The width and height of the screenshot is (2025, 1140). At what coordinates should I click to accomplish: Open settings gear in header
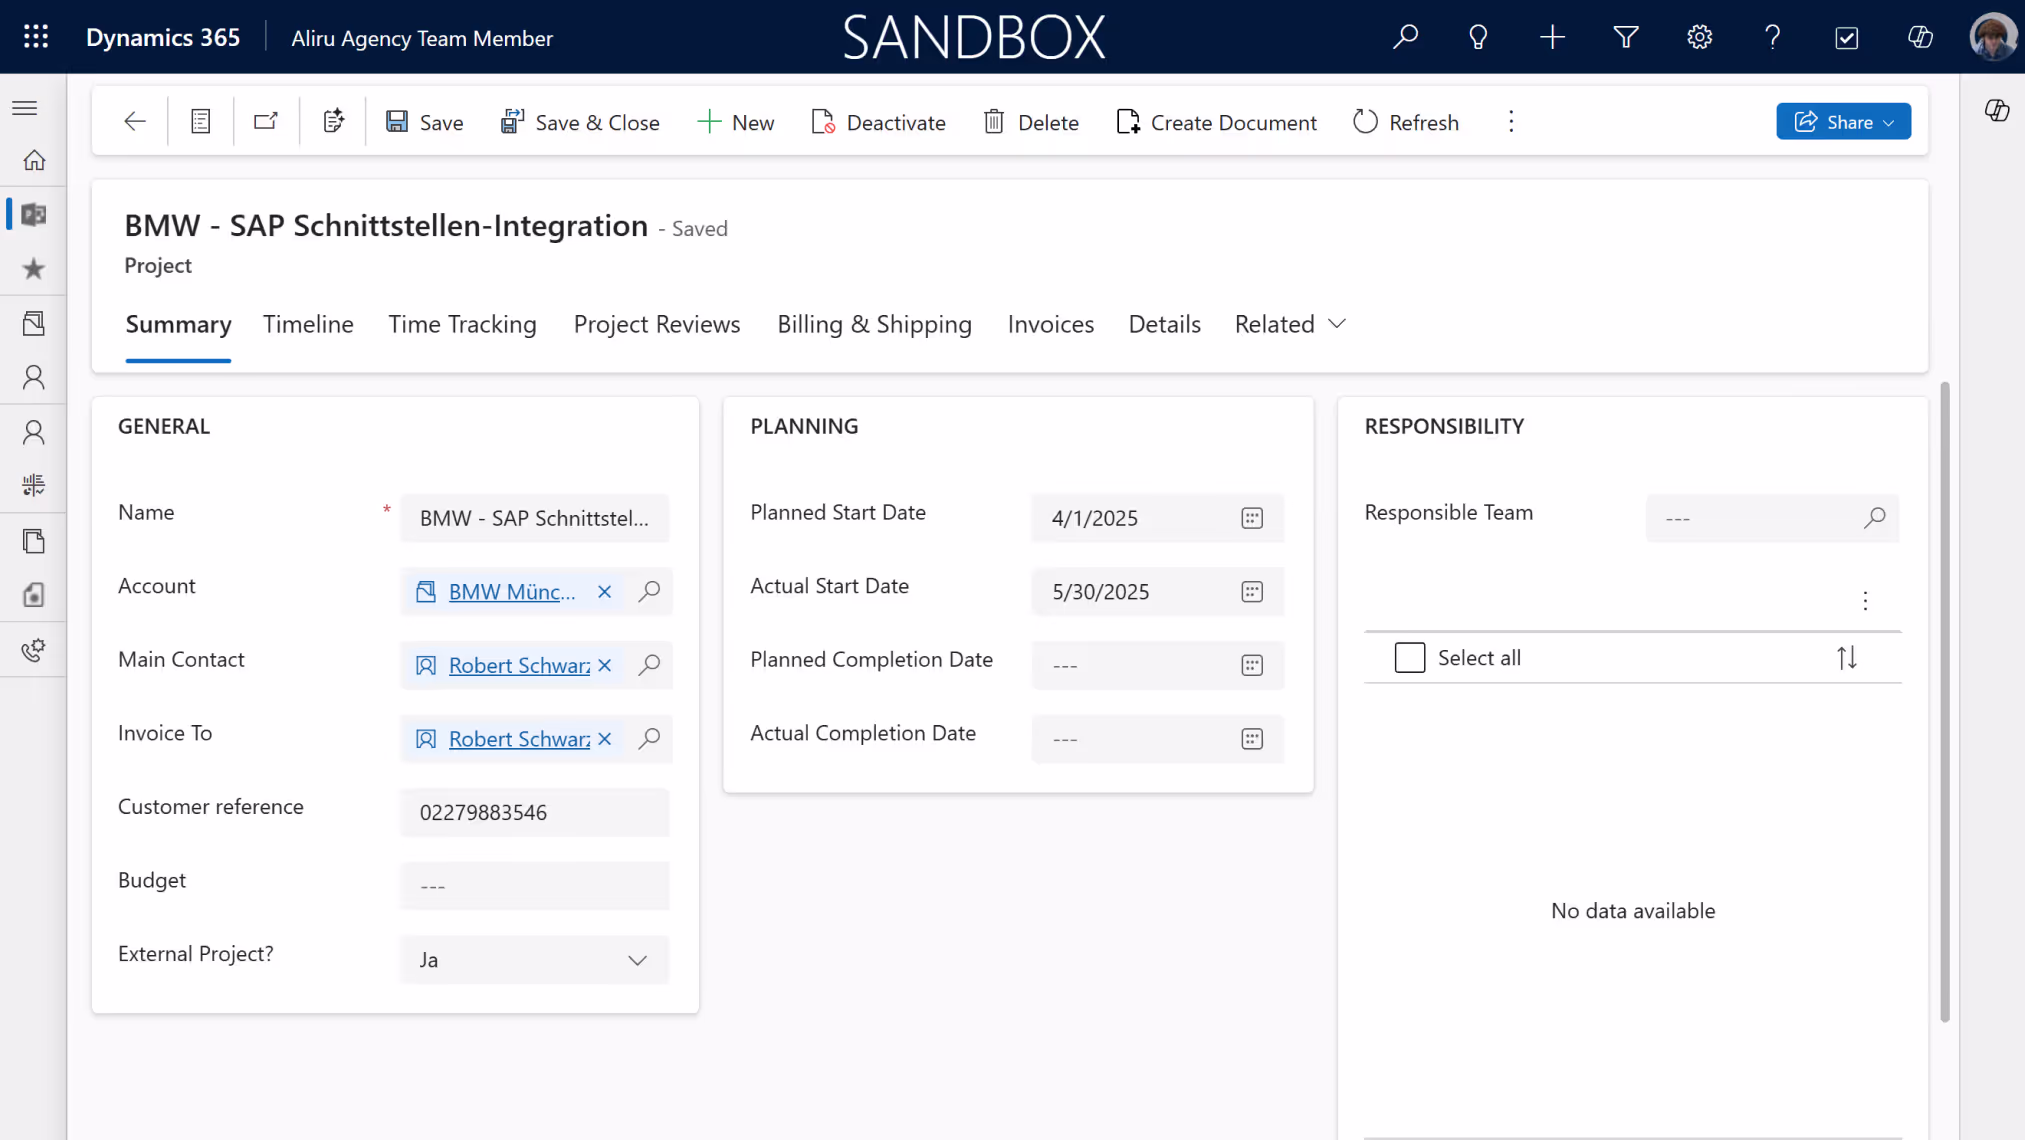(1699, 37)
